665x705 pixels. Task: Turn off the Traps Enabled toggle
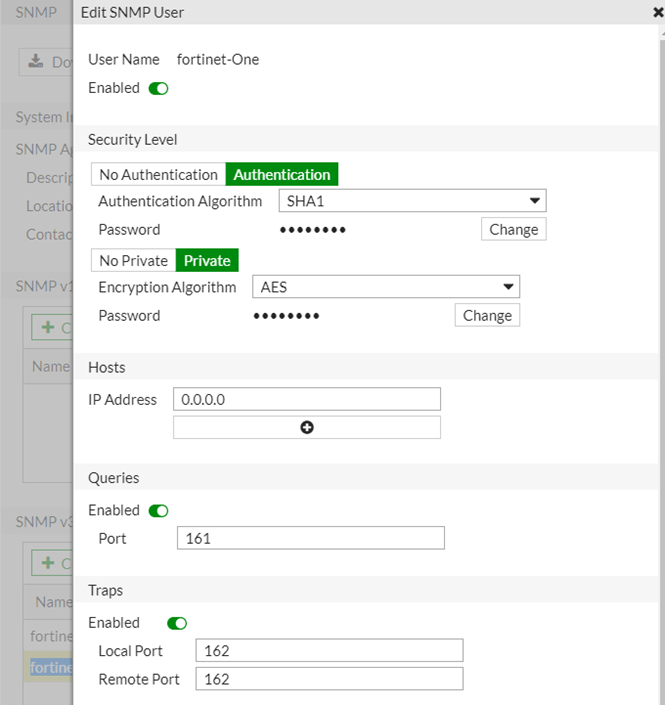177,623
